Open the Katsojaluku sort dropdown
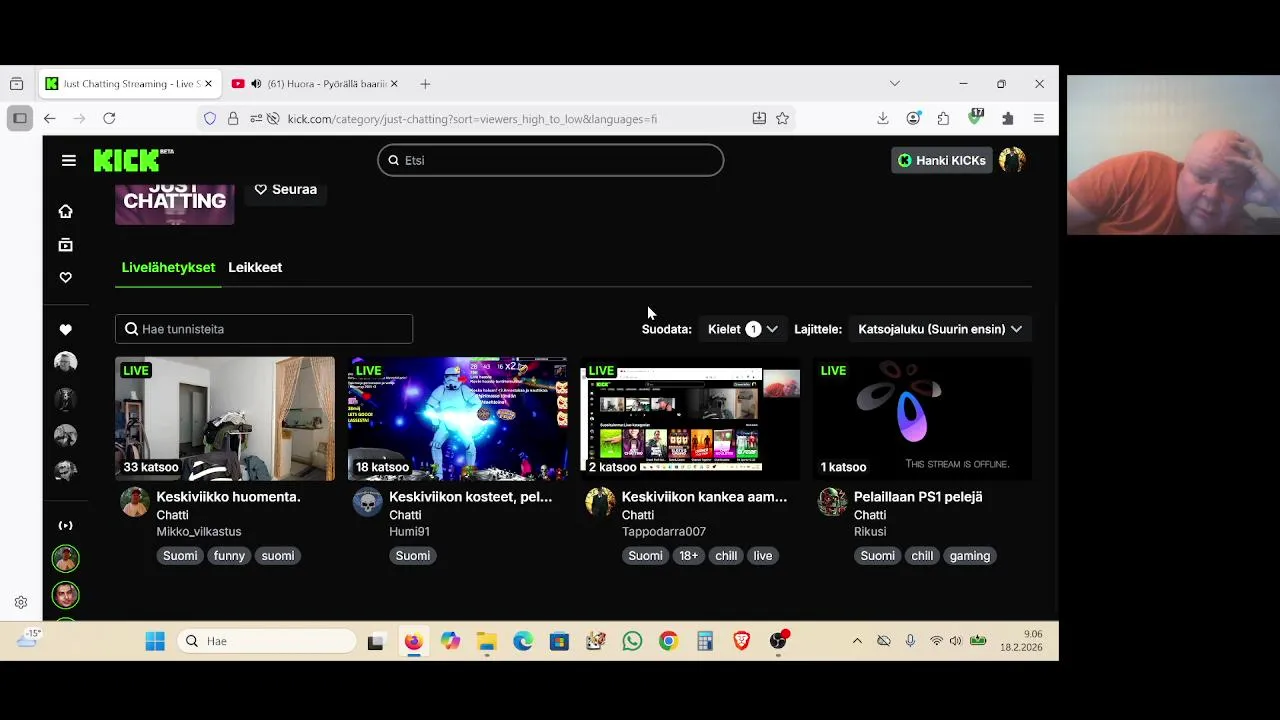The height and width of the screenshot is (720, 1280). (939, 329)
